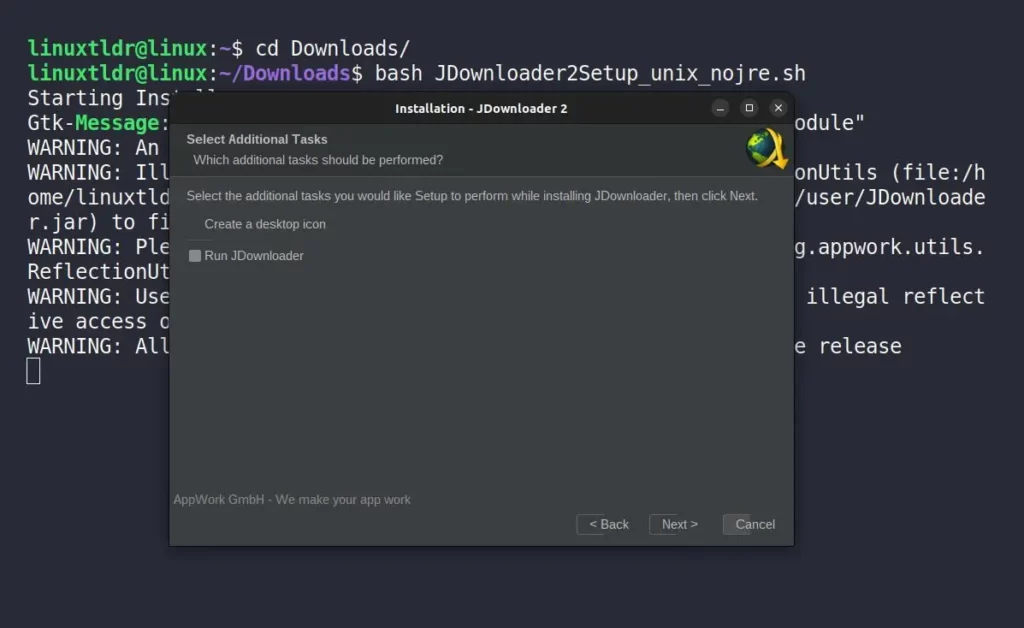Enable the Run JDownloader checkbox
1024x628 pixels.
click(195, 256)
